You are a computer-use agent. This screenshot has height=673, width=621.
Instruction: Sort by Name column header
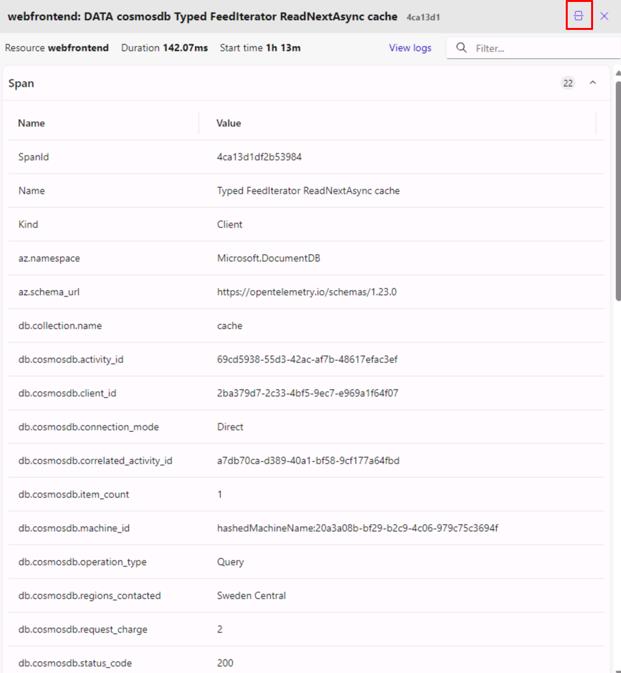[31, 123]
